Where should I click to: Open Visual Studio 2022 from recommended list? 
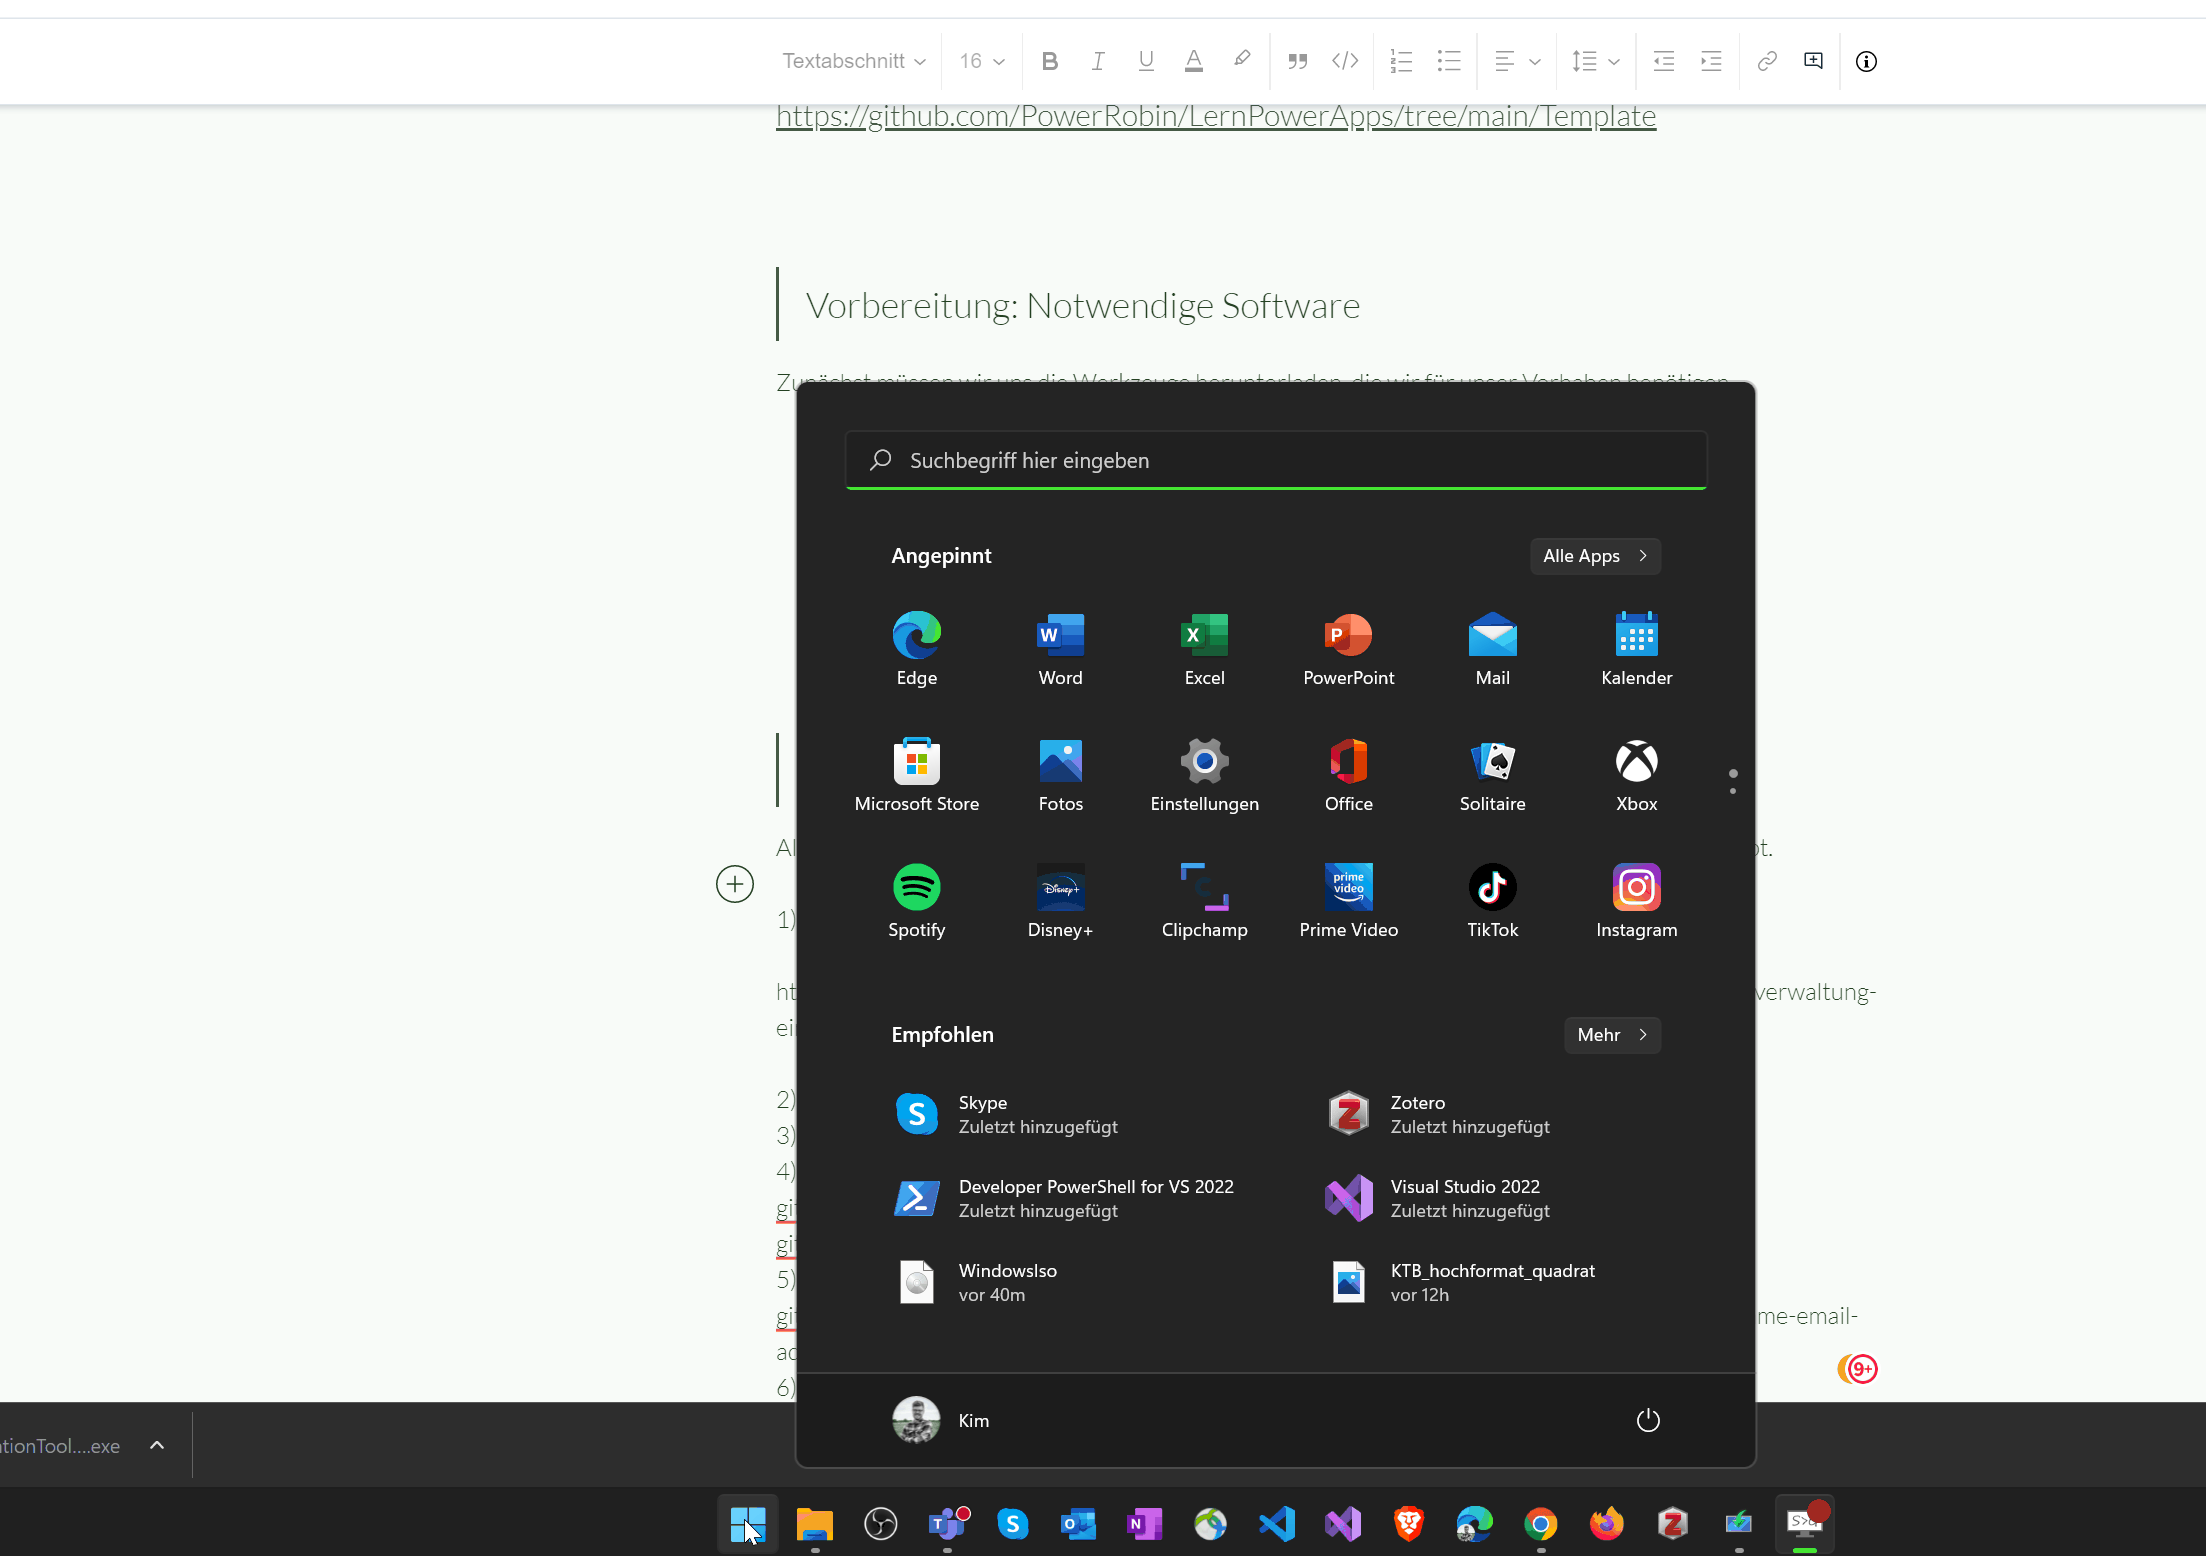[x=1464, y=1198]
